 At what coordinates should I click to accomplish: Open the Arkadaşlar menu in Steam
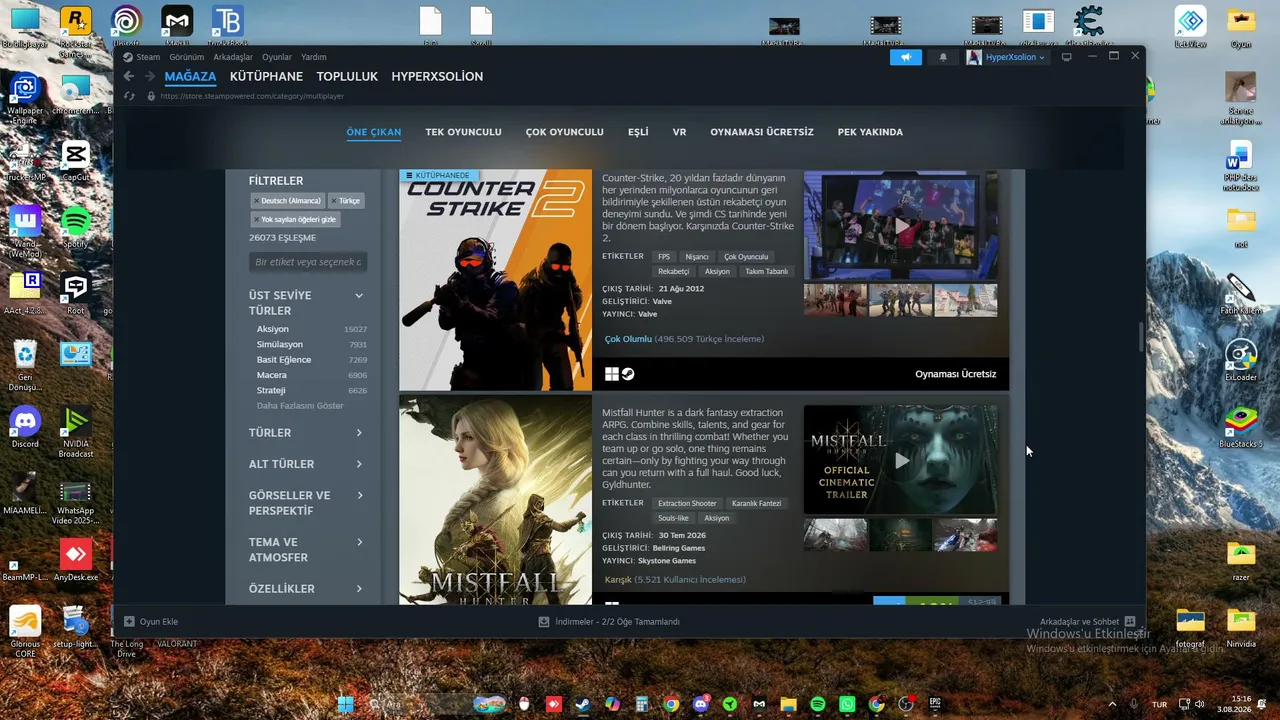[233, 57]
